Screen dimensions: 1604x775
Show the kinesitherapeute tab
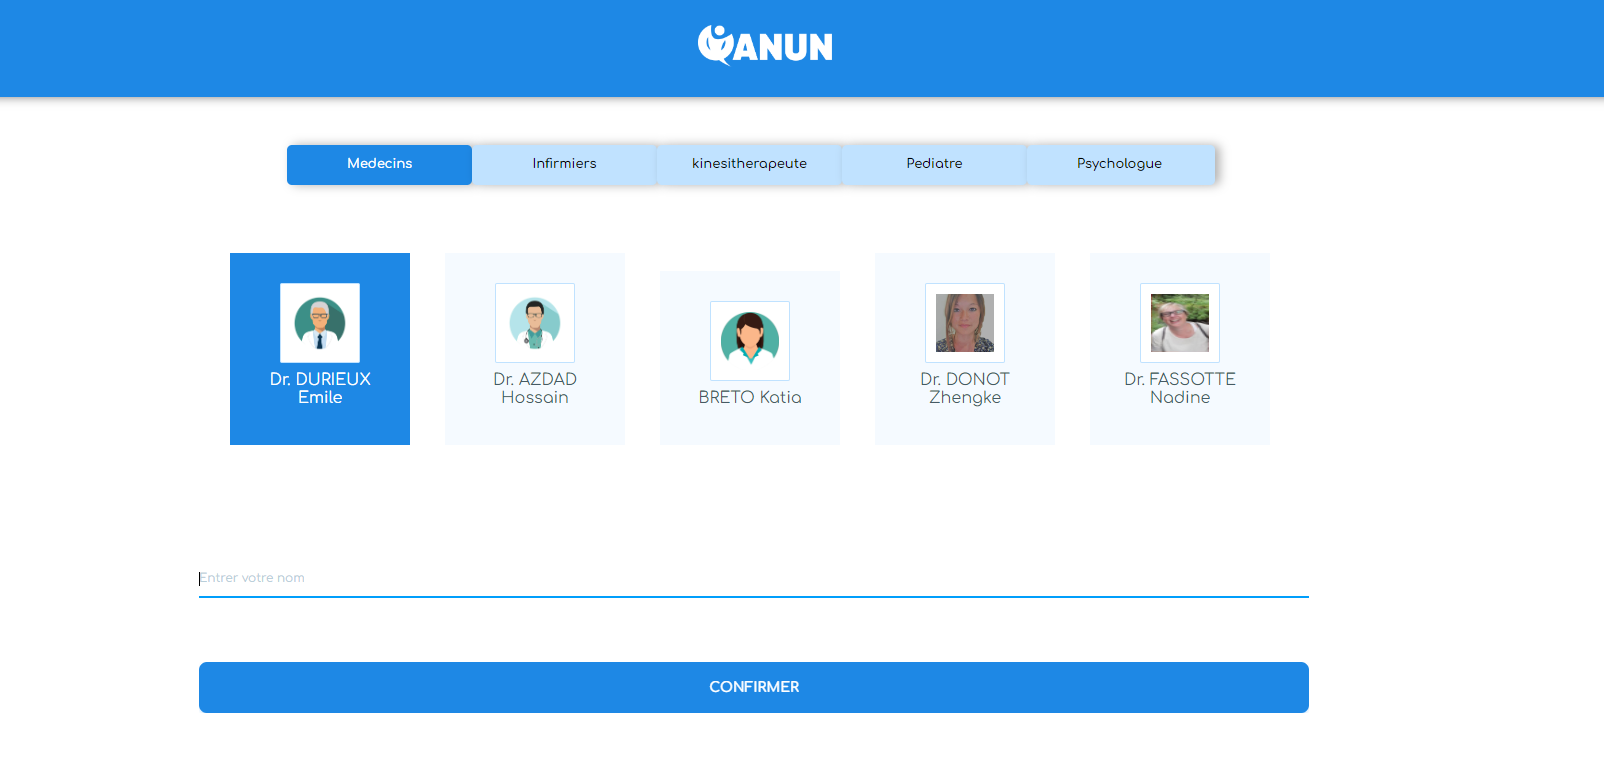pyautogui.click(x=749, y=164)
